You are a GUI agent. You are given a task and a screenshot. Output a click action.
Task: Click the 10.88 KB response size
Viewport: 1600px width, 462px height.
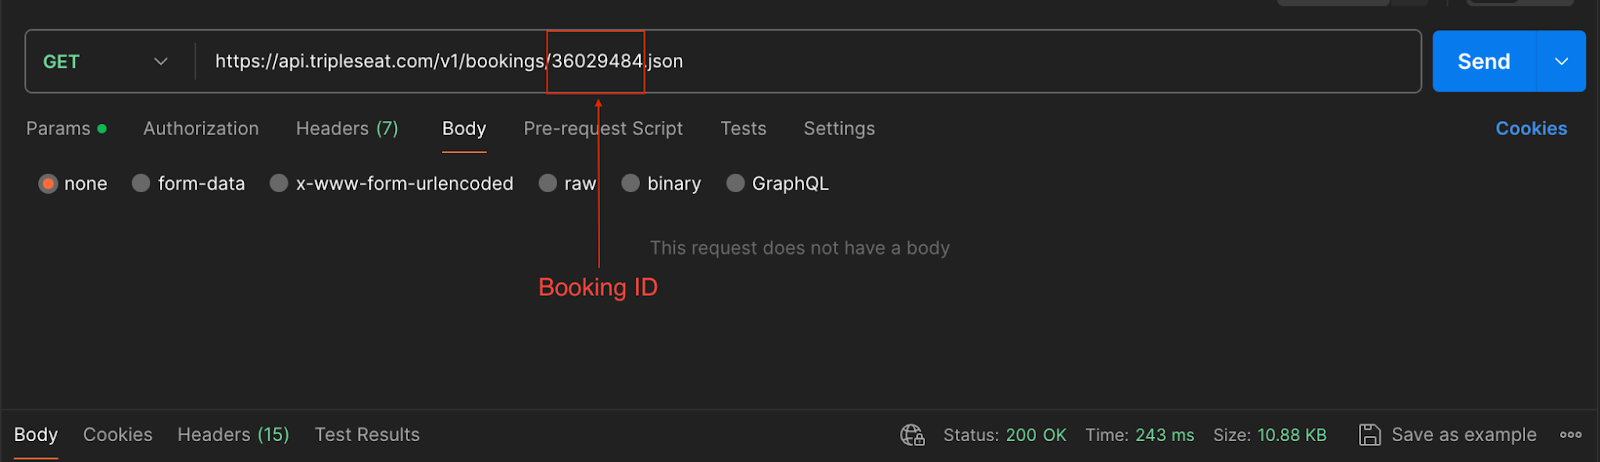point(1292,435)
